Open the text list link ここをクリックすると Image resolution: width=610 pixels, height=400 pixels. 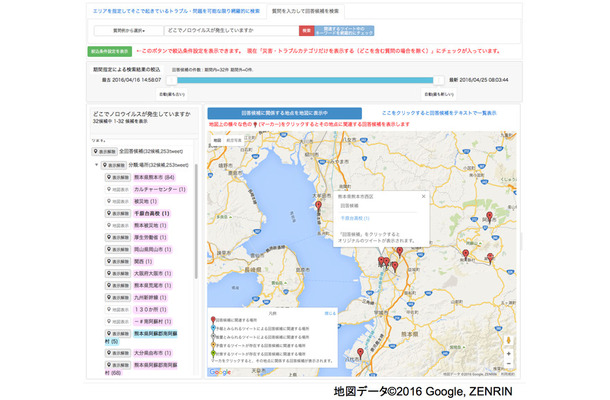pyautogui.click(x=439, y=113)
